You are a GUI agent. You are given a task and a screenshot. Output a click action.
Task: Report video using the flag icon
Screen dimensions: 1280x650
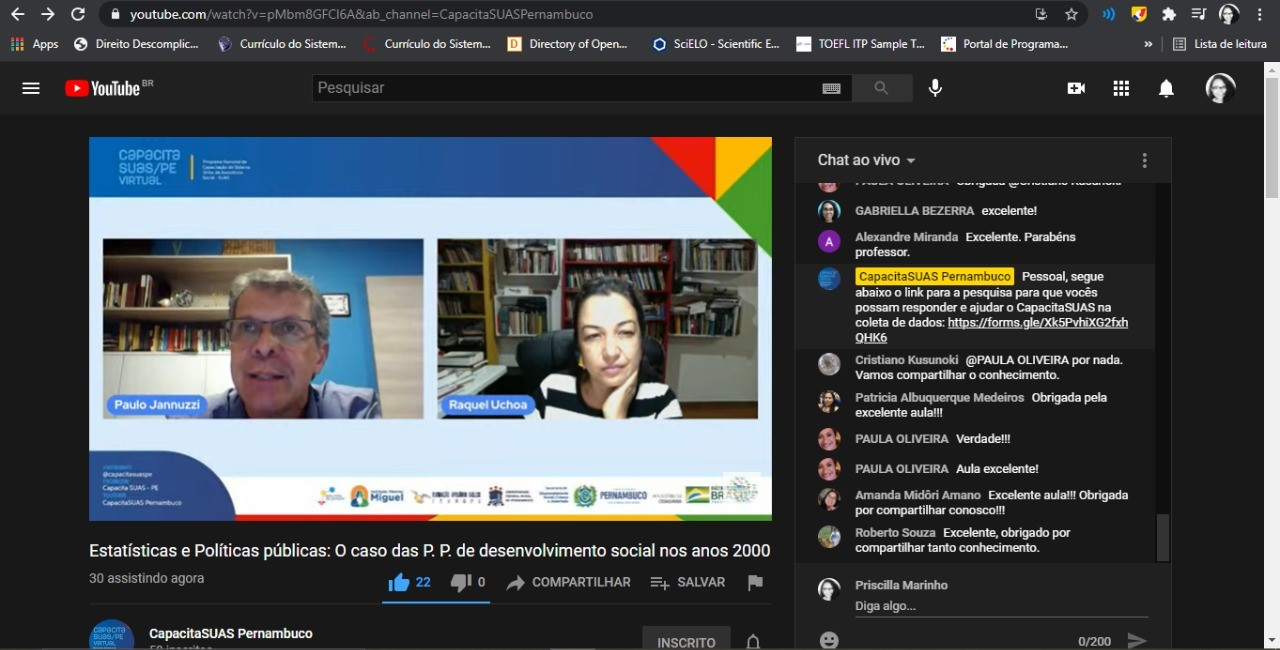755,582
